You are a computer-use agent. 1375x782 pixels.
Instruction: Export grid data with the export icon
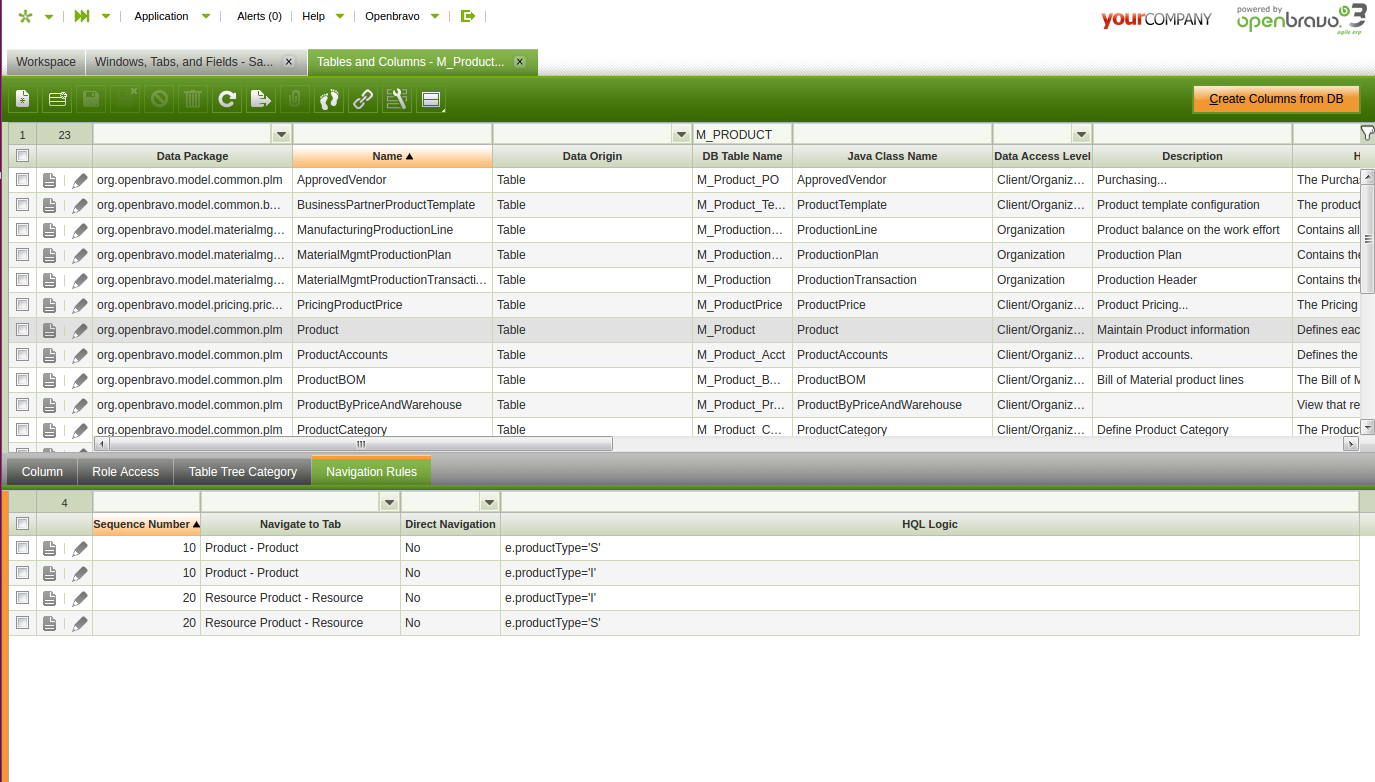click(260, 99)
